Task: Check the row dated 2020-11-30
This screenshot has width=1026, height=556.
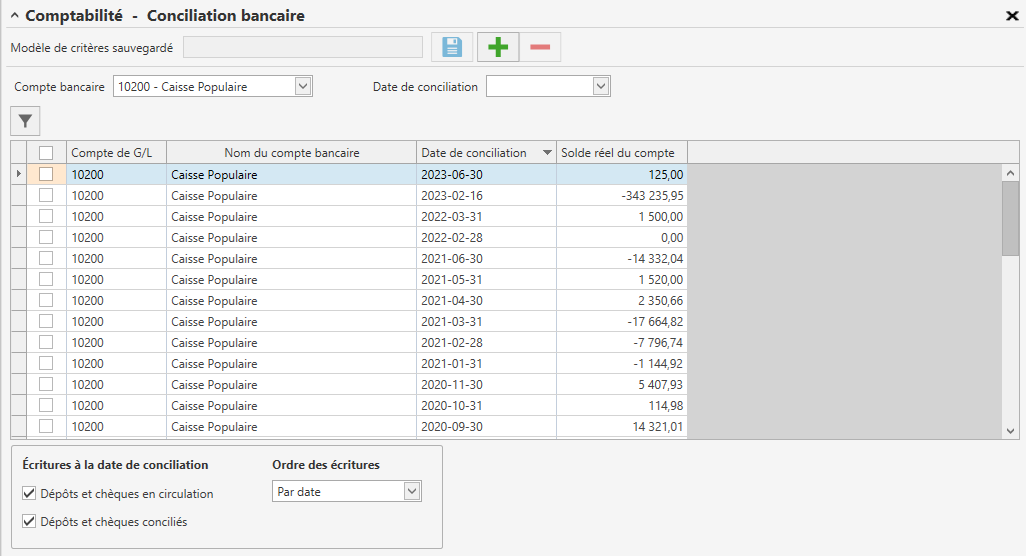Action: 46,384
